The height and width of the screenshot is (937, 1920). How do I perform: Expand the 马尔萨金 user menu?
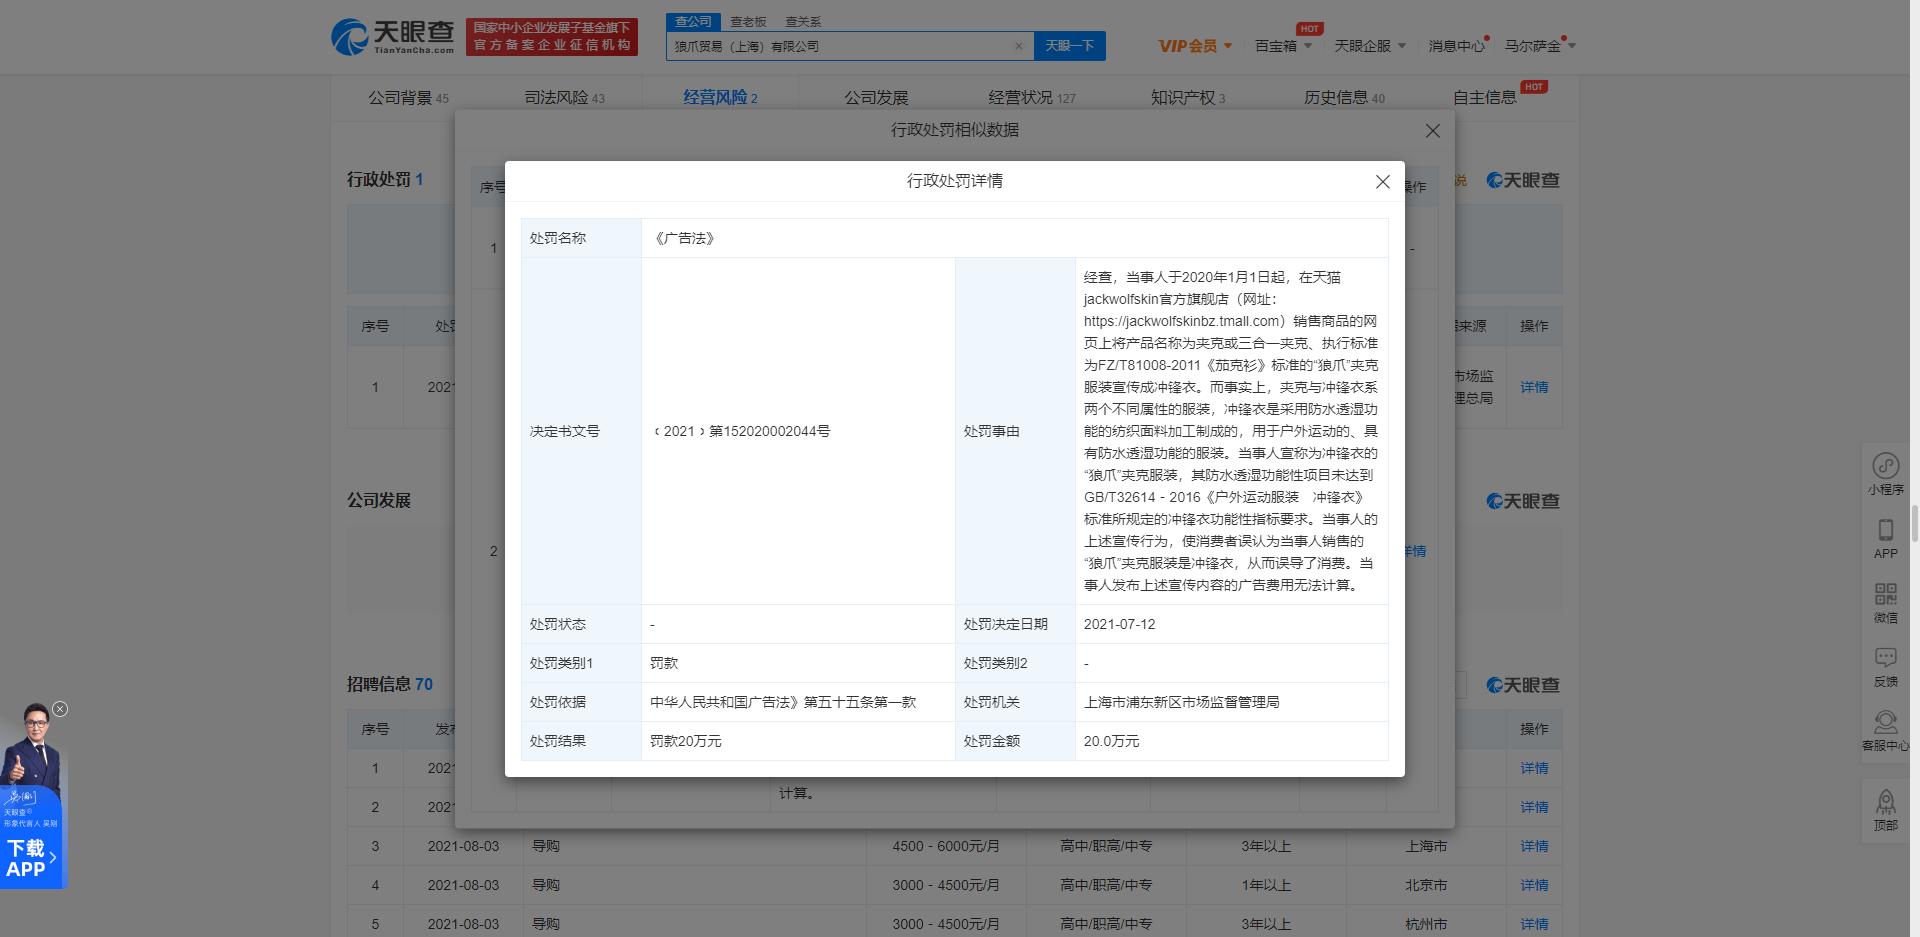[x=1540, y=46]
